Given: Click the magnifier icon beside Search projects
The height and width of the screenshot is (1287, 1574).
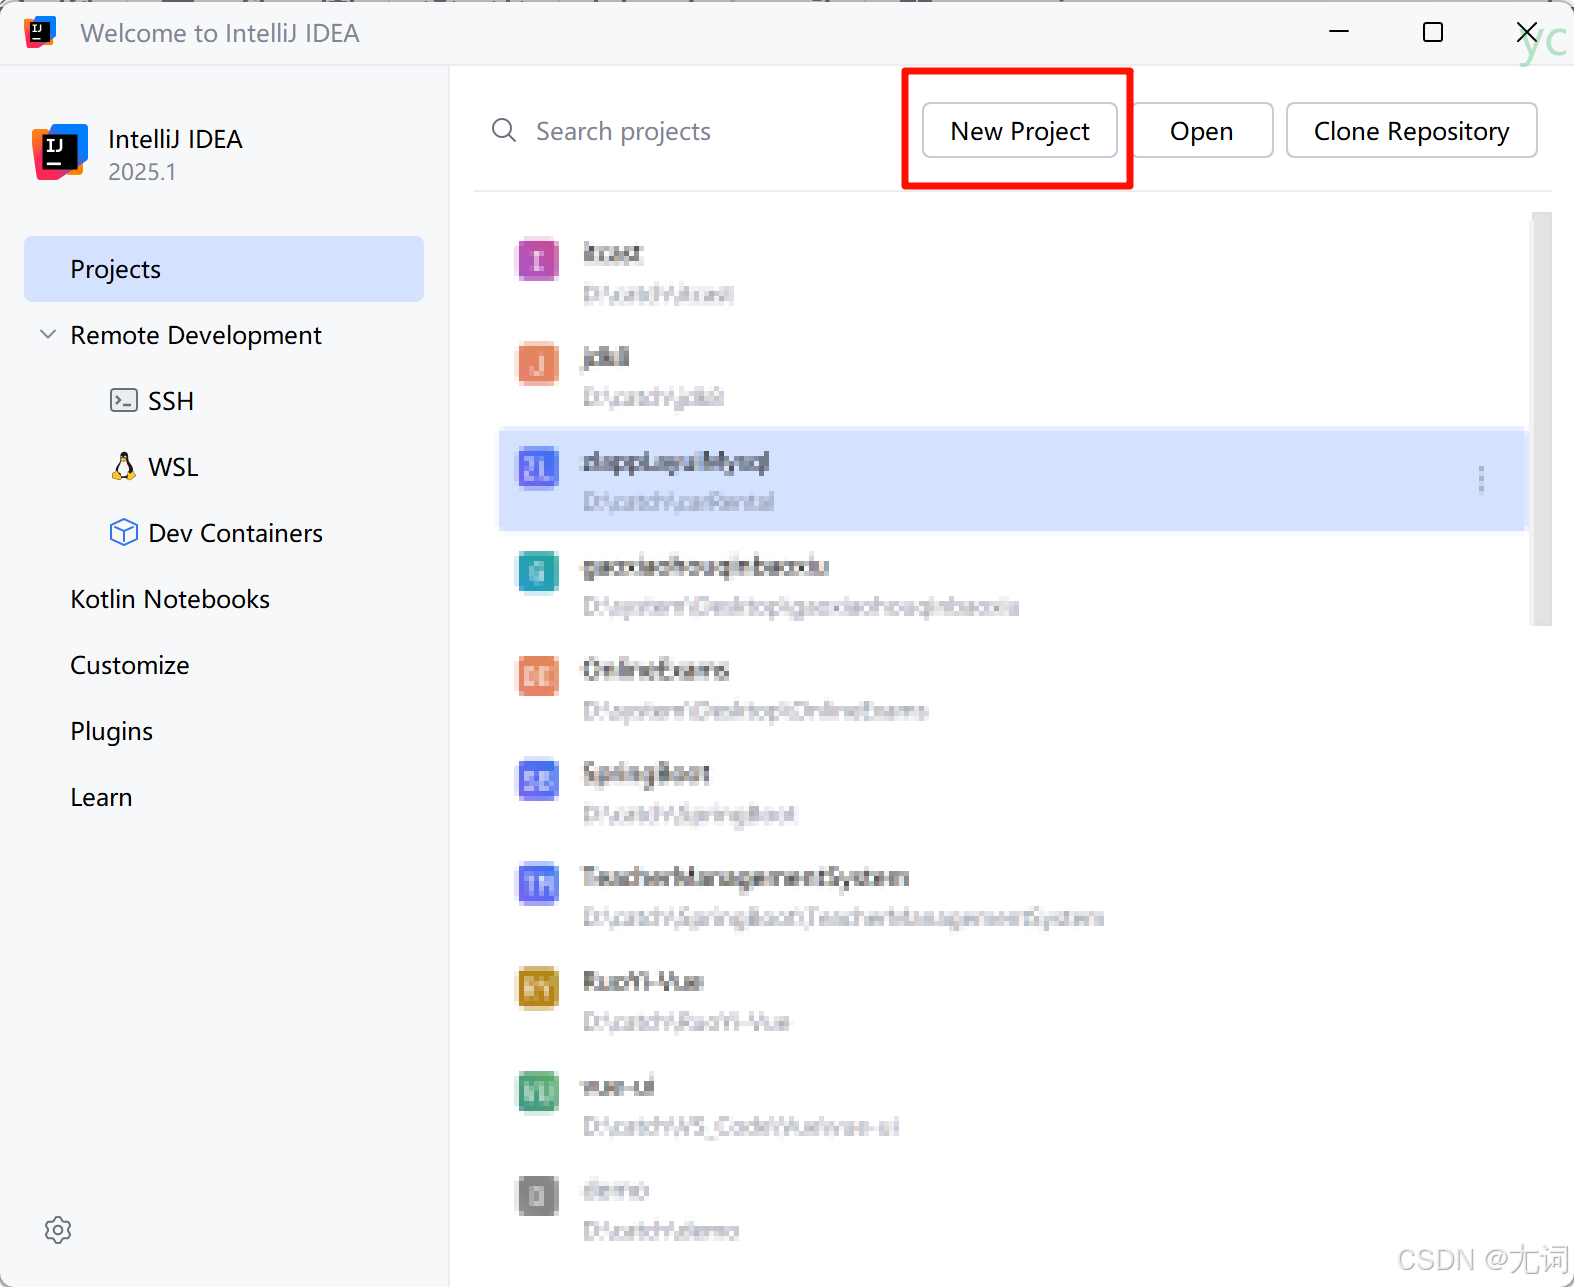Looking at the screenshot, I should coord(504,131).
